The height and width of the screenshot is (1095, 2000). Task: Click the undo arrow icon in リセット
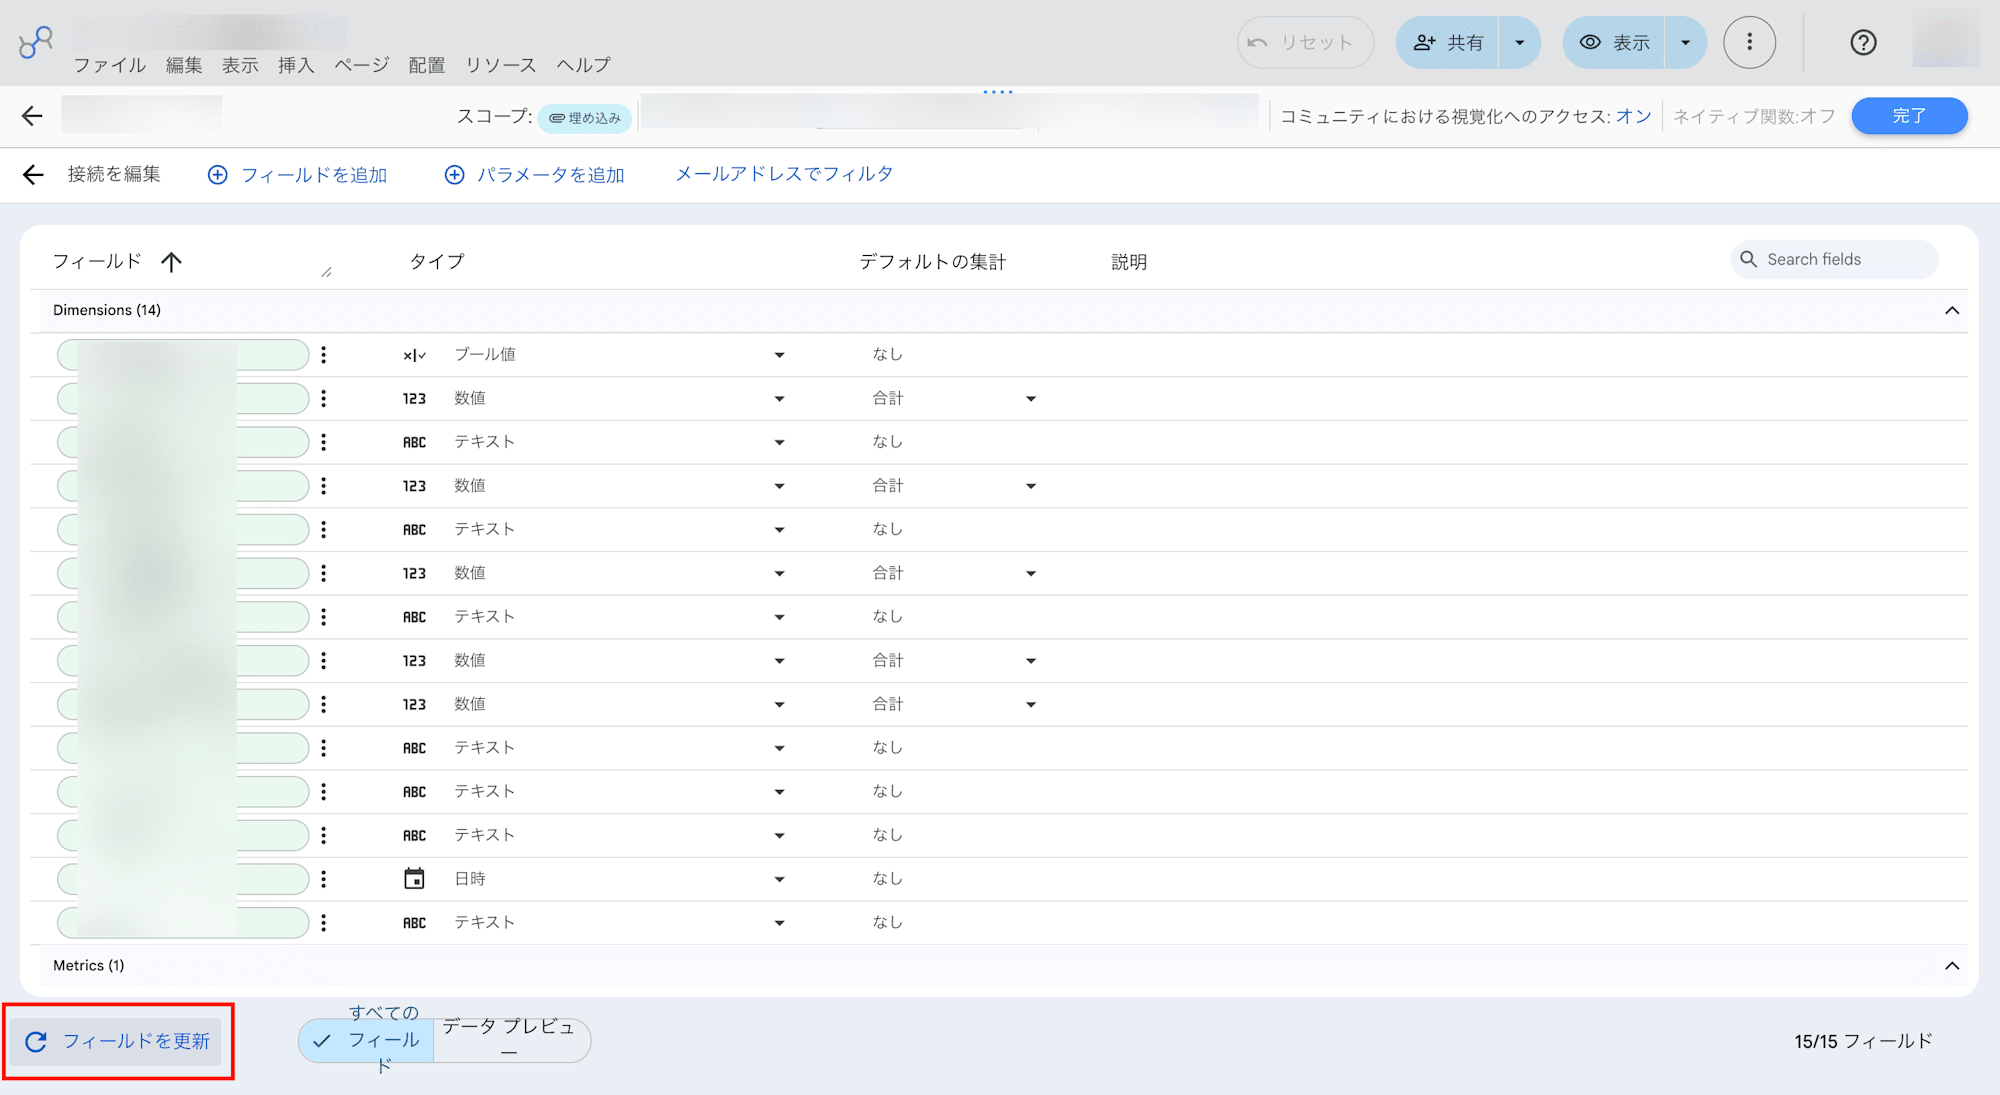(1258, 42)
